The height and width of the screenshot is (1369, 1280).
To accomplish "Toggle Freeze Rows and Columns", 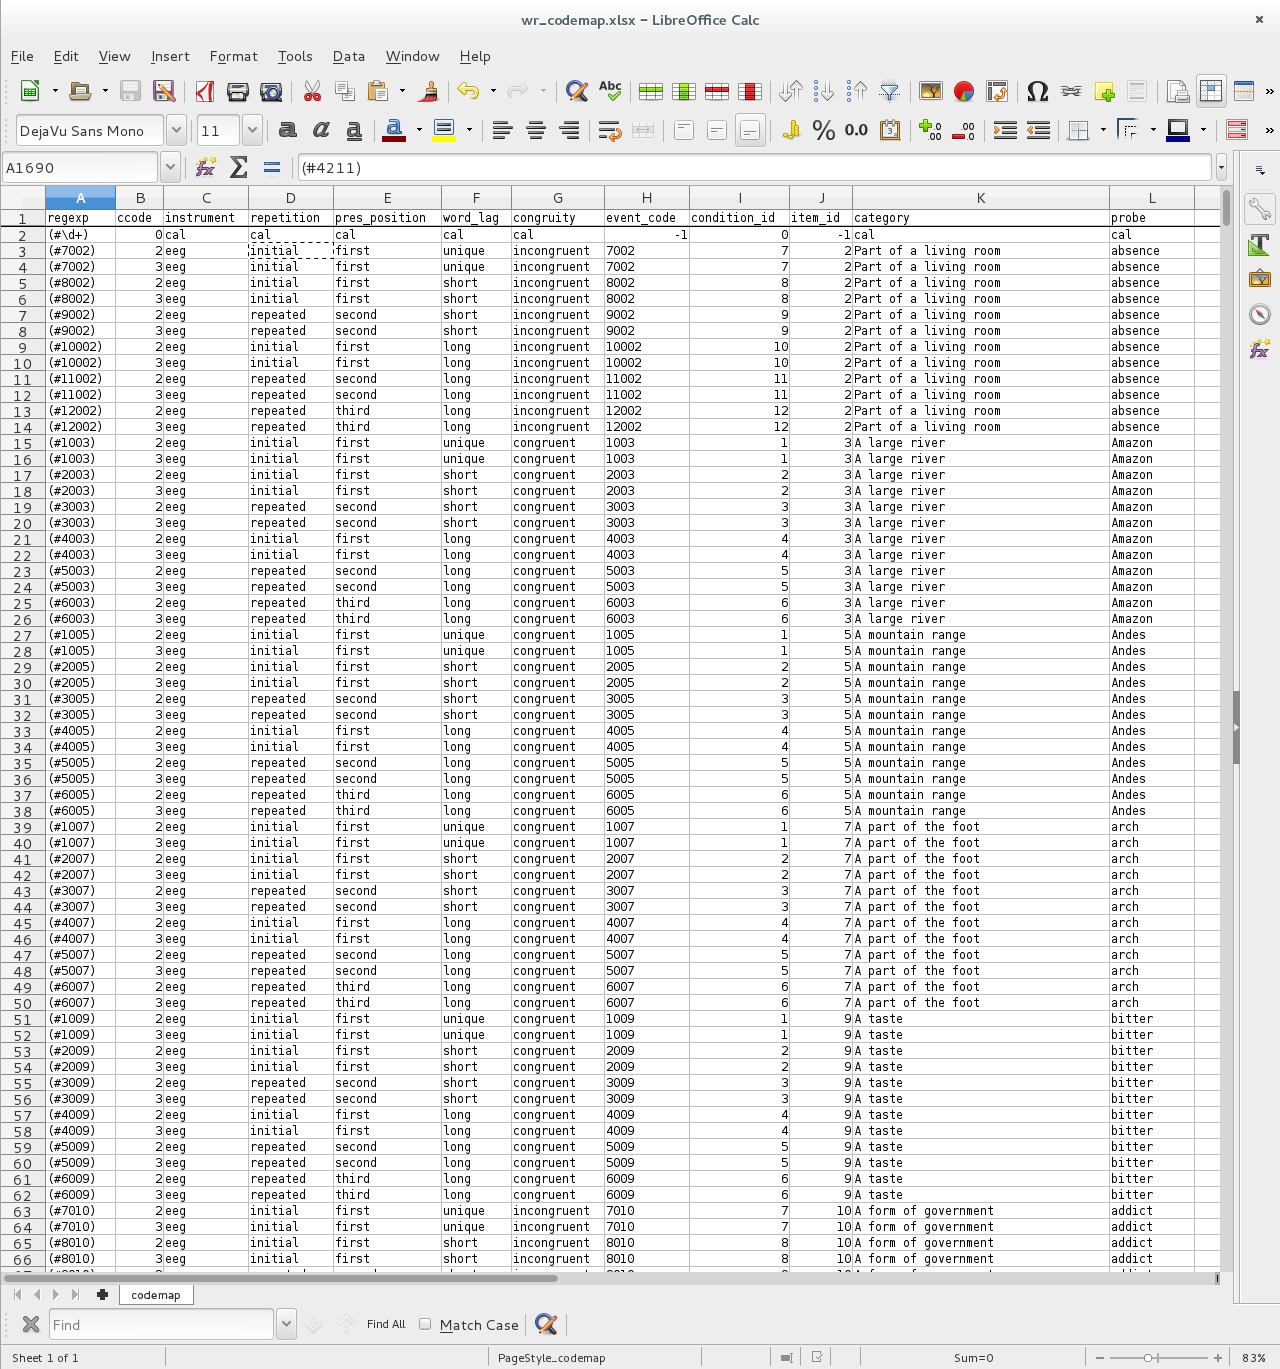I will (x=1211, y=91).
